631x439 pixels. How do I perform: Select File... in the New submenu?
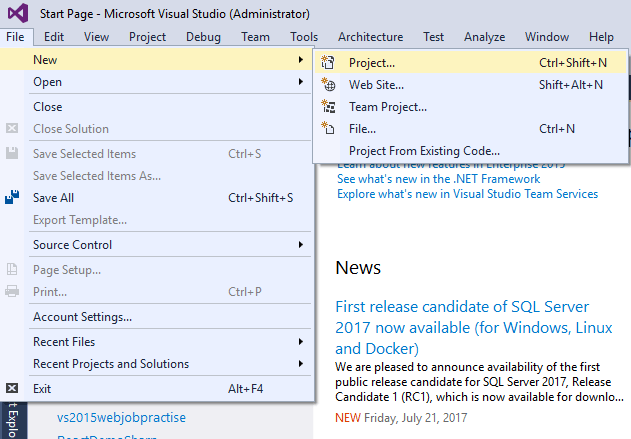tap(471, 129)
